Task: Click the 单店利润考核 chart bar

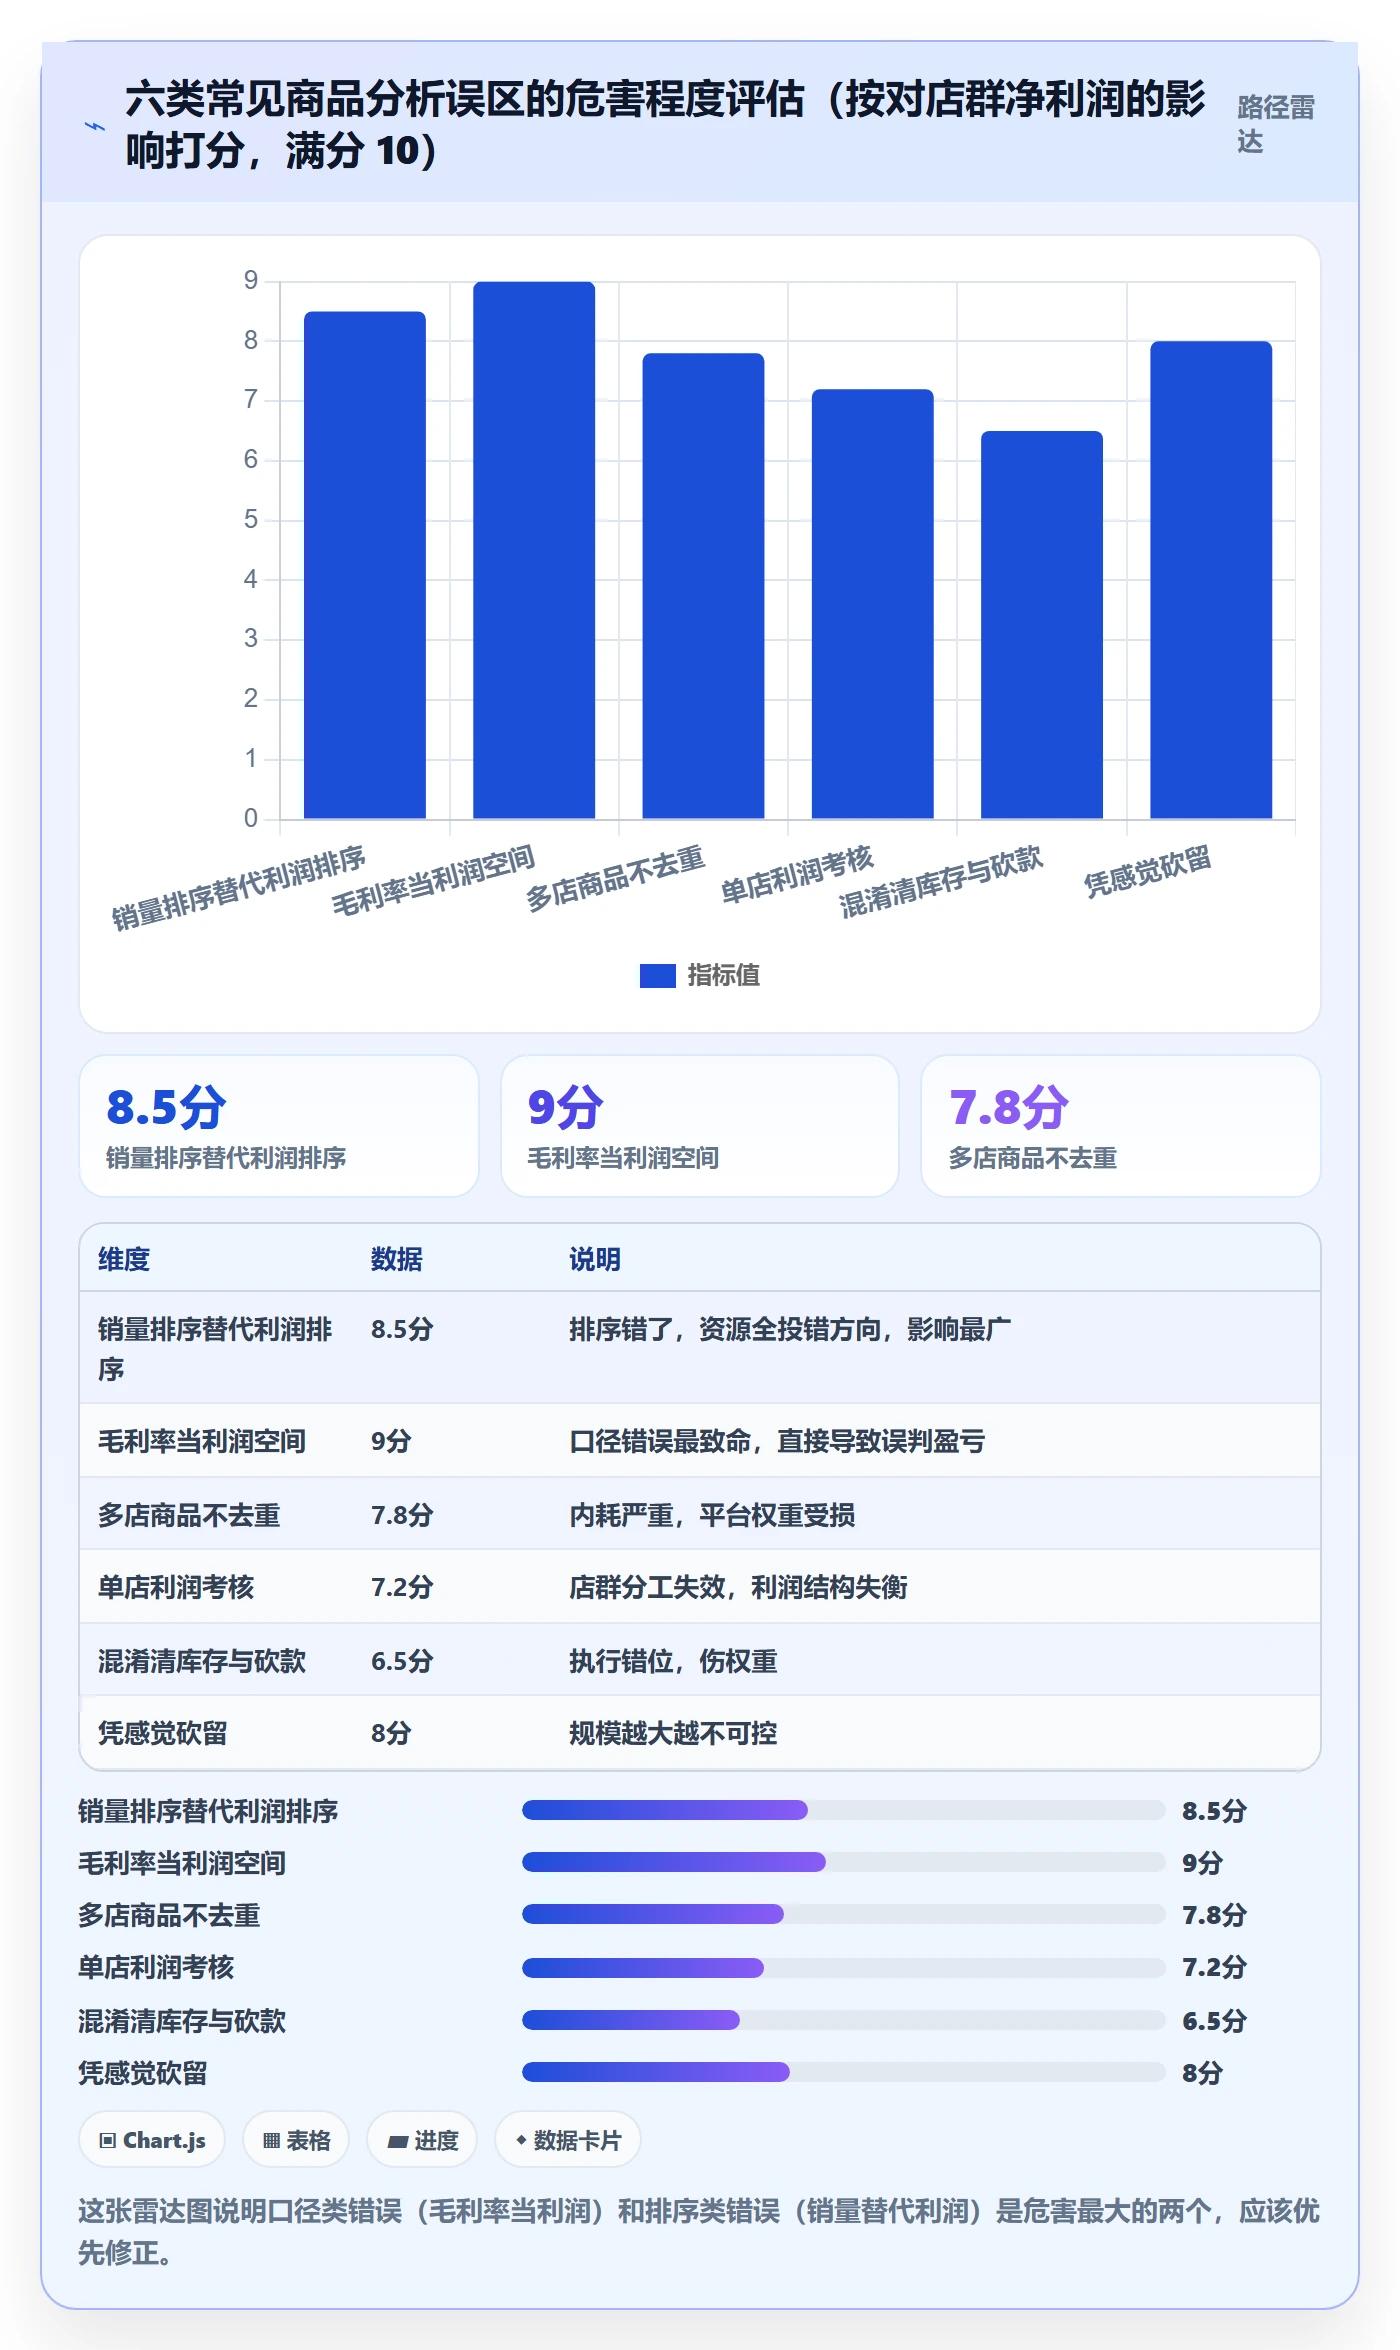Action: (872, 604)
